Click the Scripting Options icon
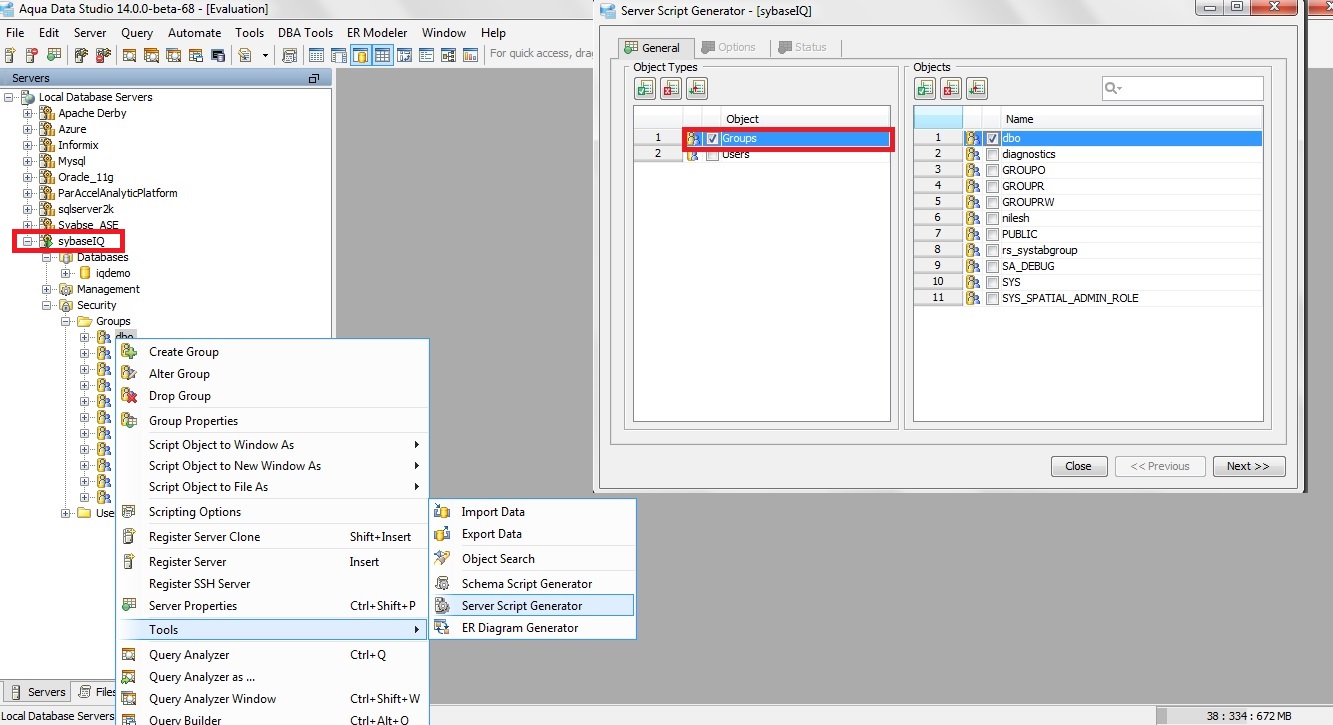 tap(129, 511)
